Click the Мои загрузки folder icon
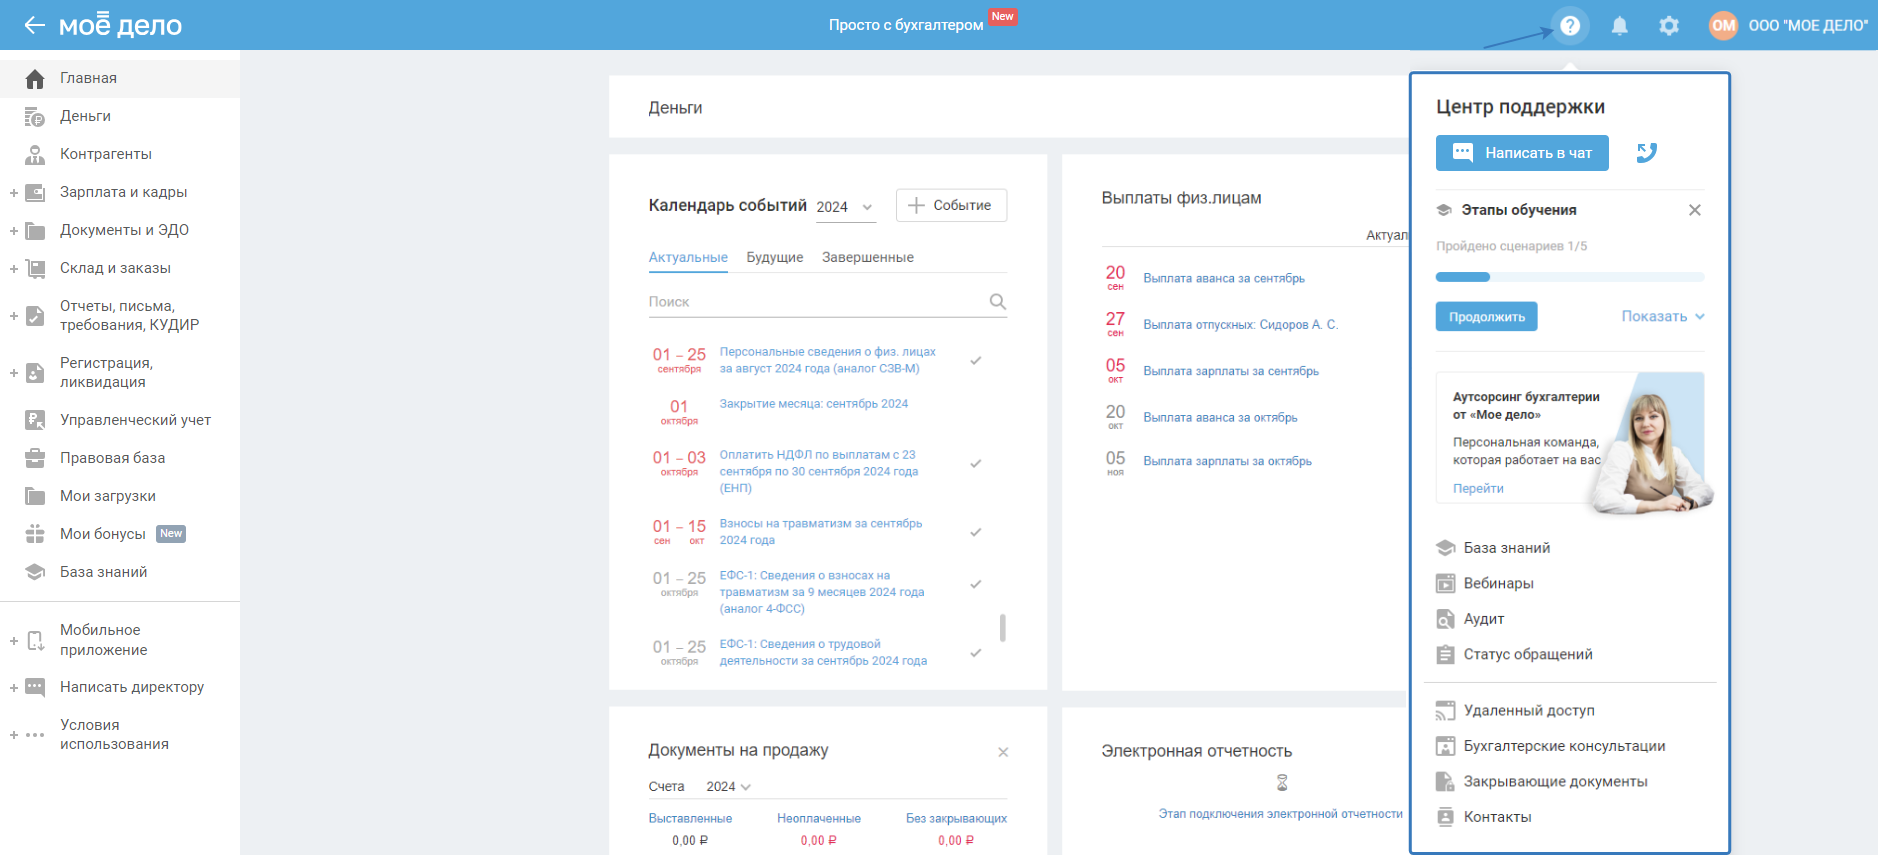 [35, 496]
